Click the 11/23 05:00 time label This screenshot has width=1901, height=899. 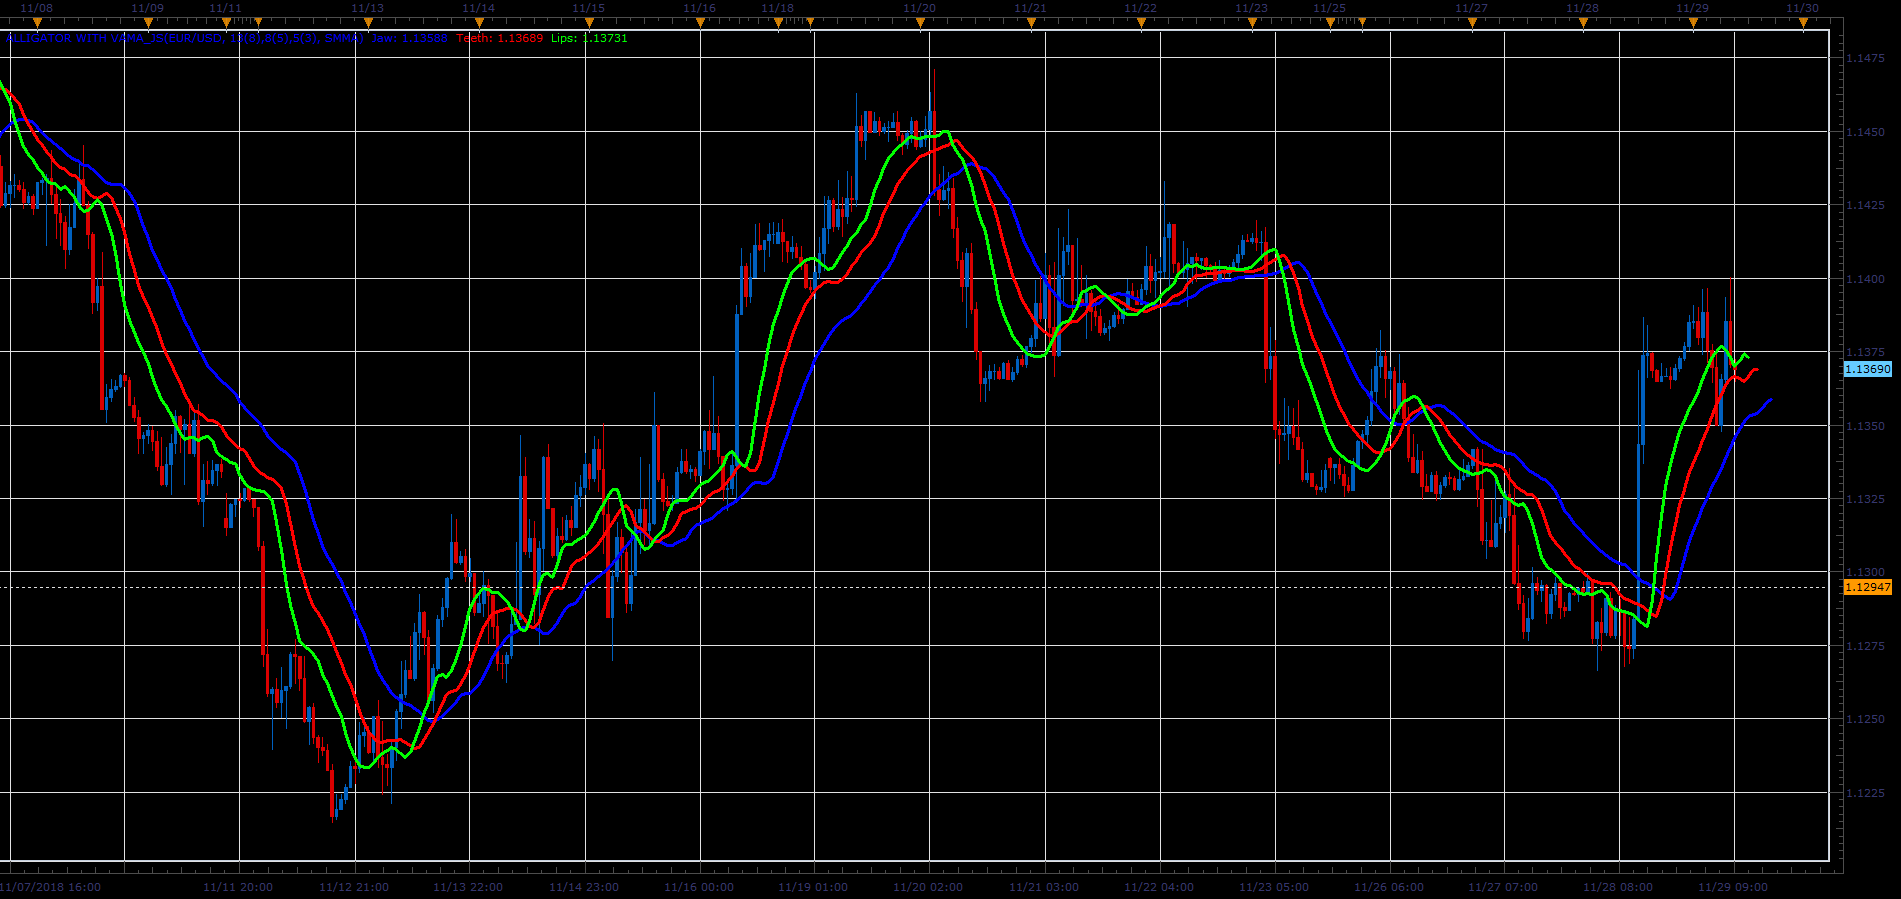point(1274,887)
